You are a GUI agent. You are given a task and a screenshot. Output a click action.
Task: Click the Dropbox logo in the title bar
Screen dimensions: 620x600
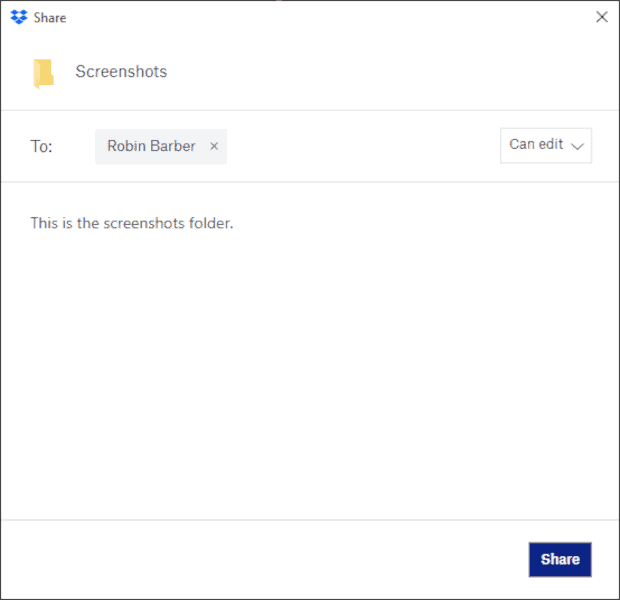[x=19, y=17]
